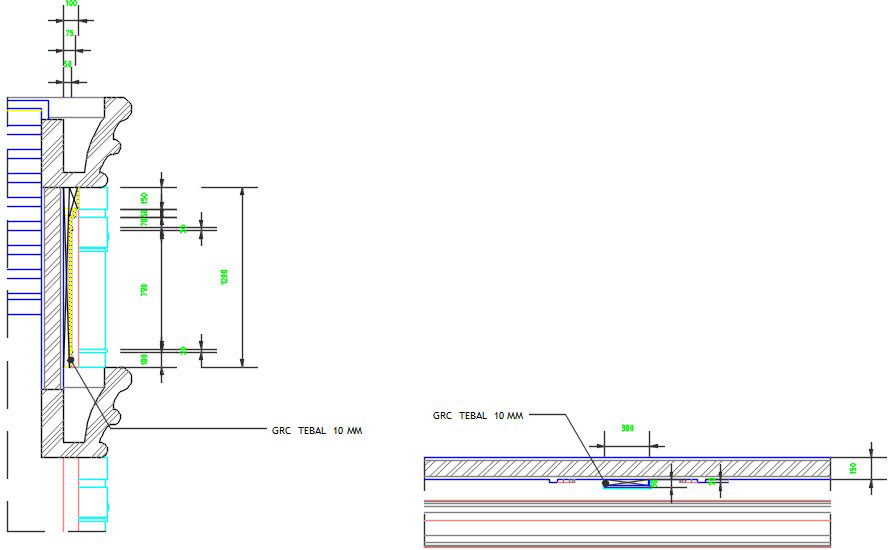Click the upper hatched cornice molding profile

click(x=105, y=140)
